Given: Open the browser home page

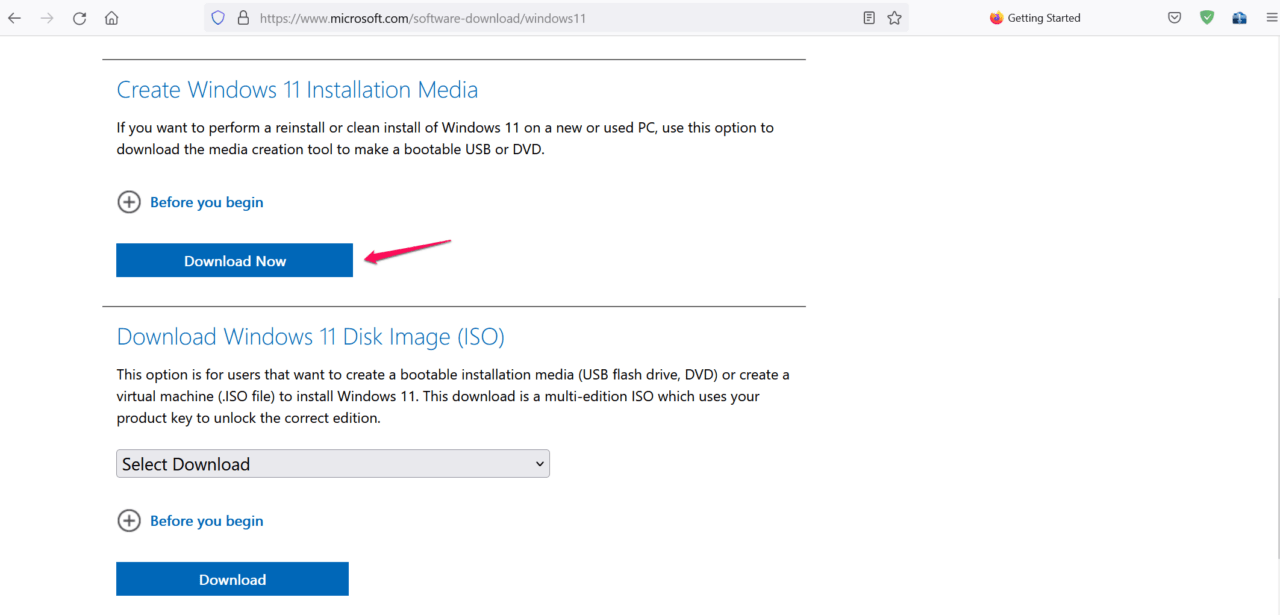Looking at the screenshot, I should pos(112,18).
